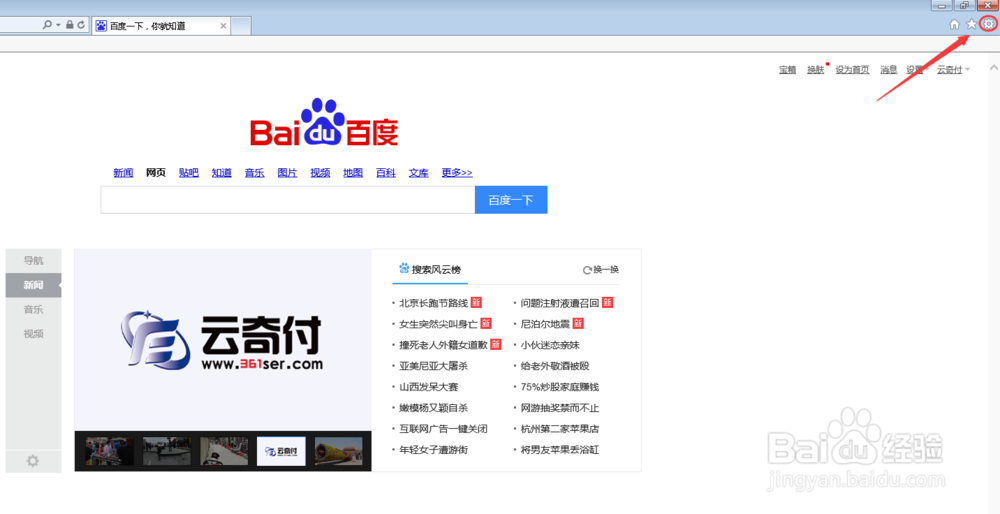The width and height of the screenshot is (1000, 514).
Task: Open the 亚美尼亚大屠杀 headline
Action: click(x=434, y=366)
